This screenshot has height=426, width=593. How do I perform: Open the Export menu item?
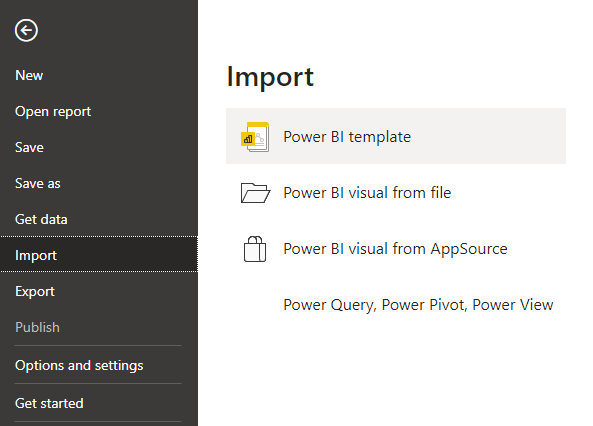point(35,292)
